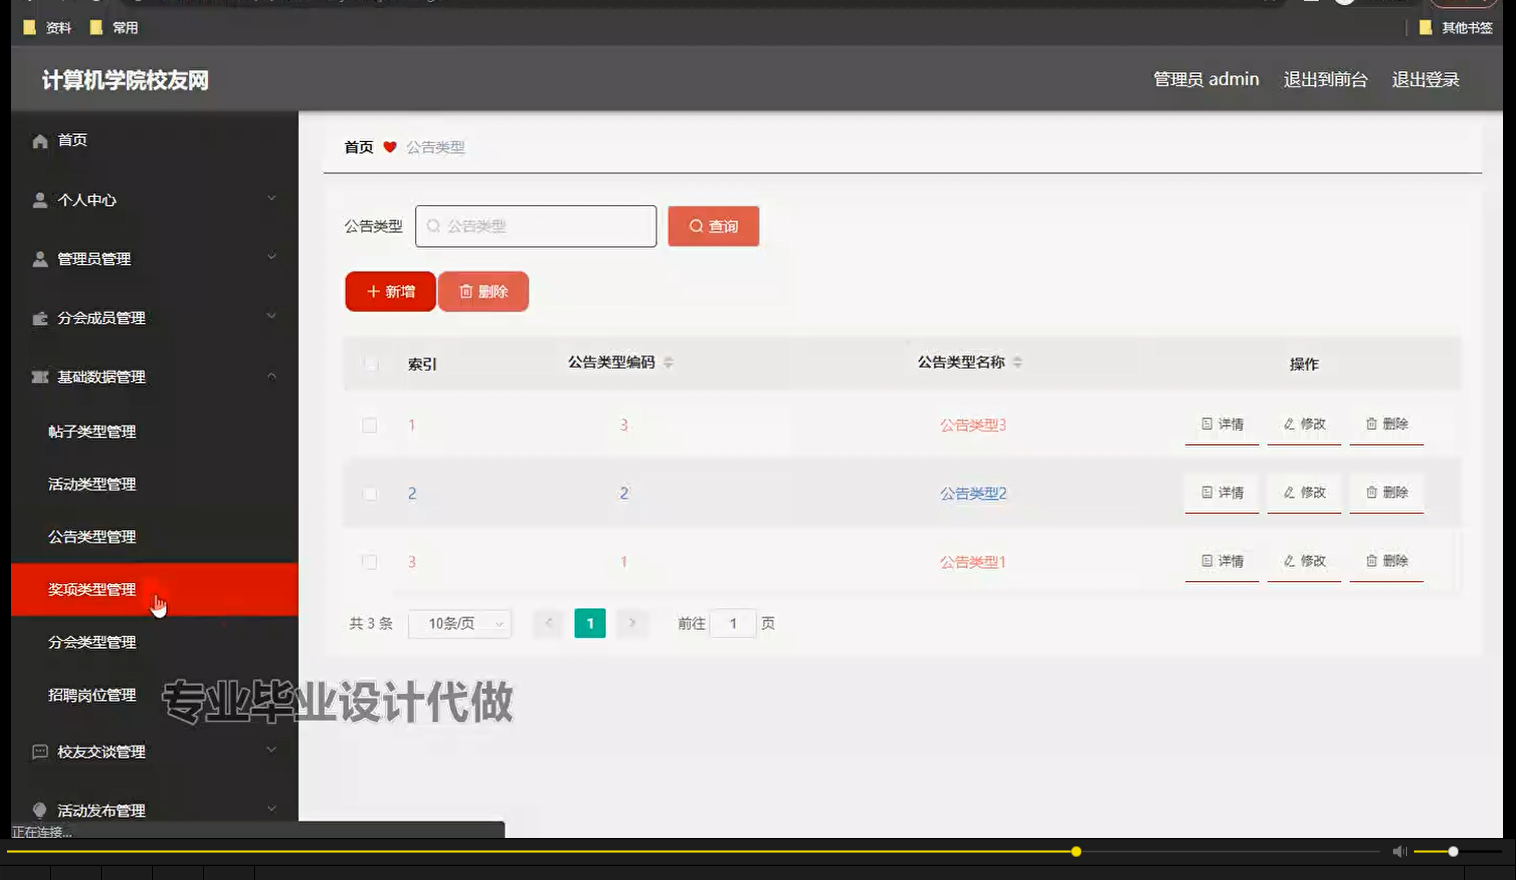Viewport: 1516px width, 880px height.
Task: Click the 公告类型2 link in table
Action: pos(972,492)
